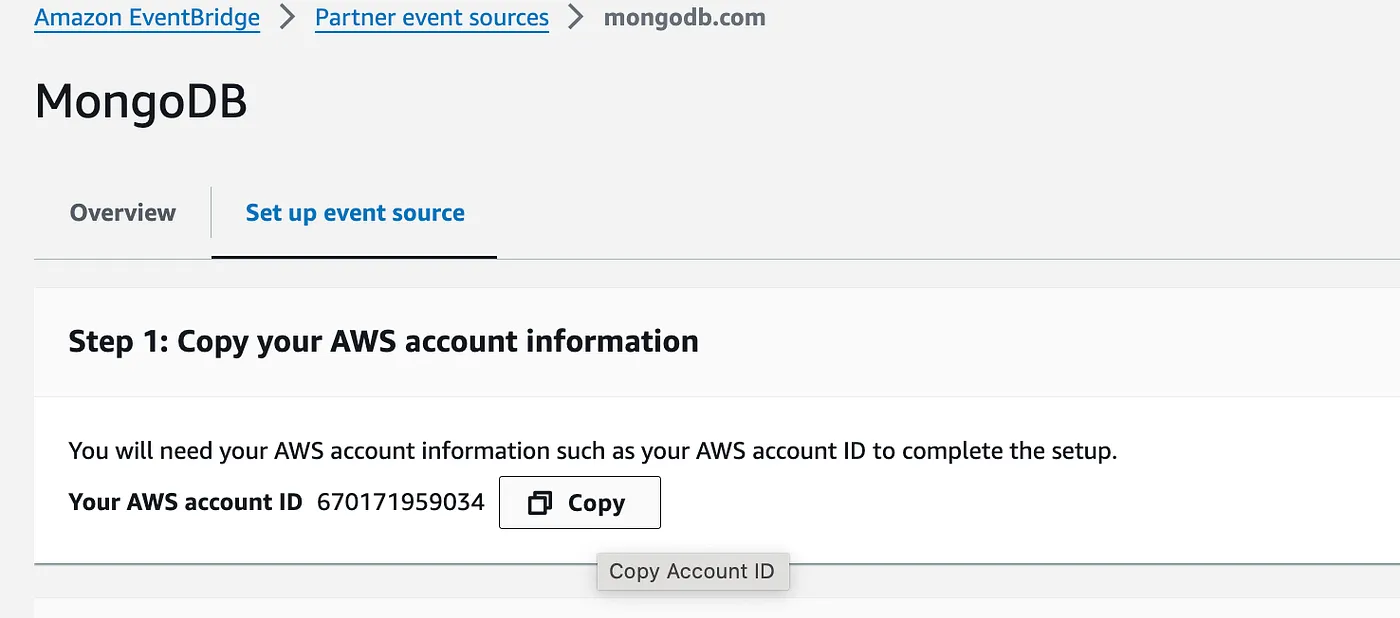Click the MongoDB page title
The image size is (1400, 618).
141,102
